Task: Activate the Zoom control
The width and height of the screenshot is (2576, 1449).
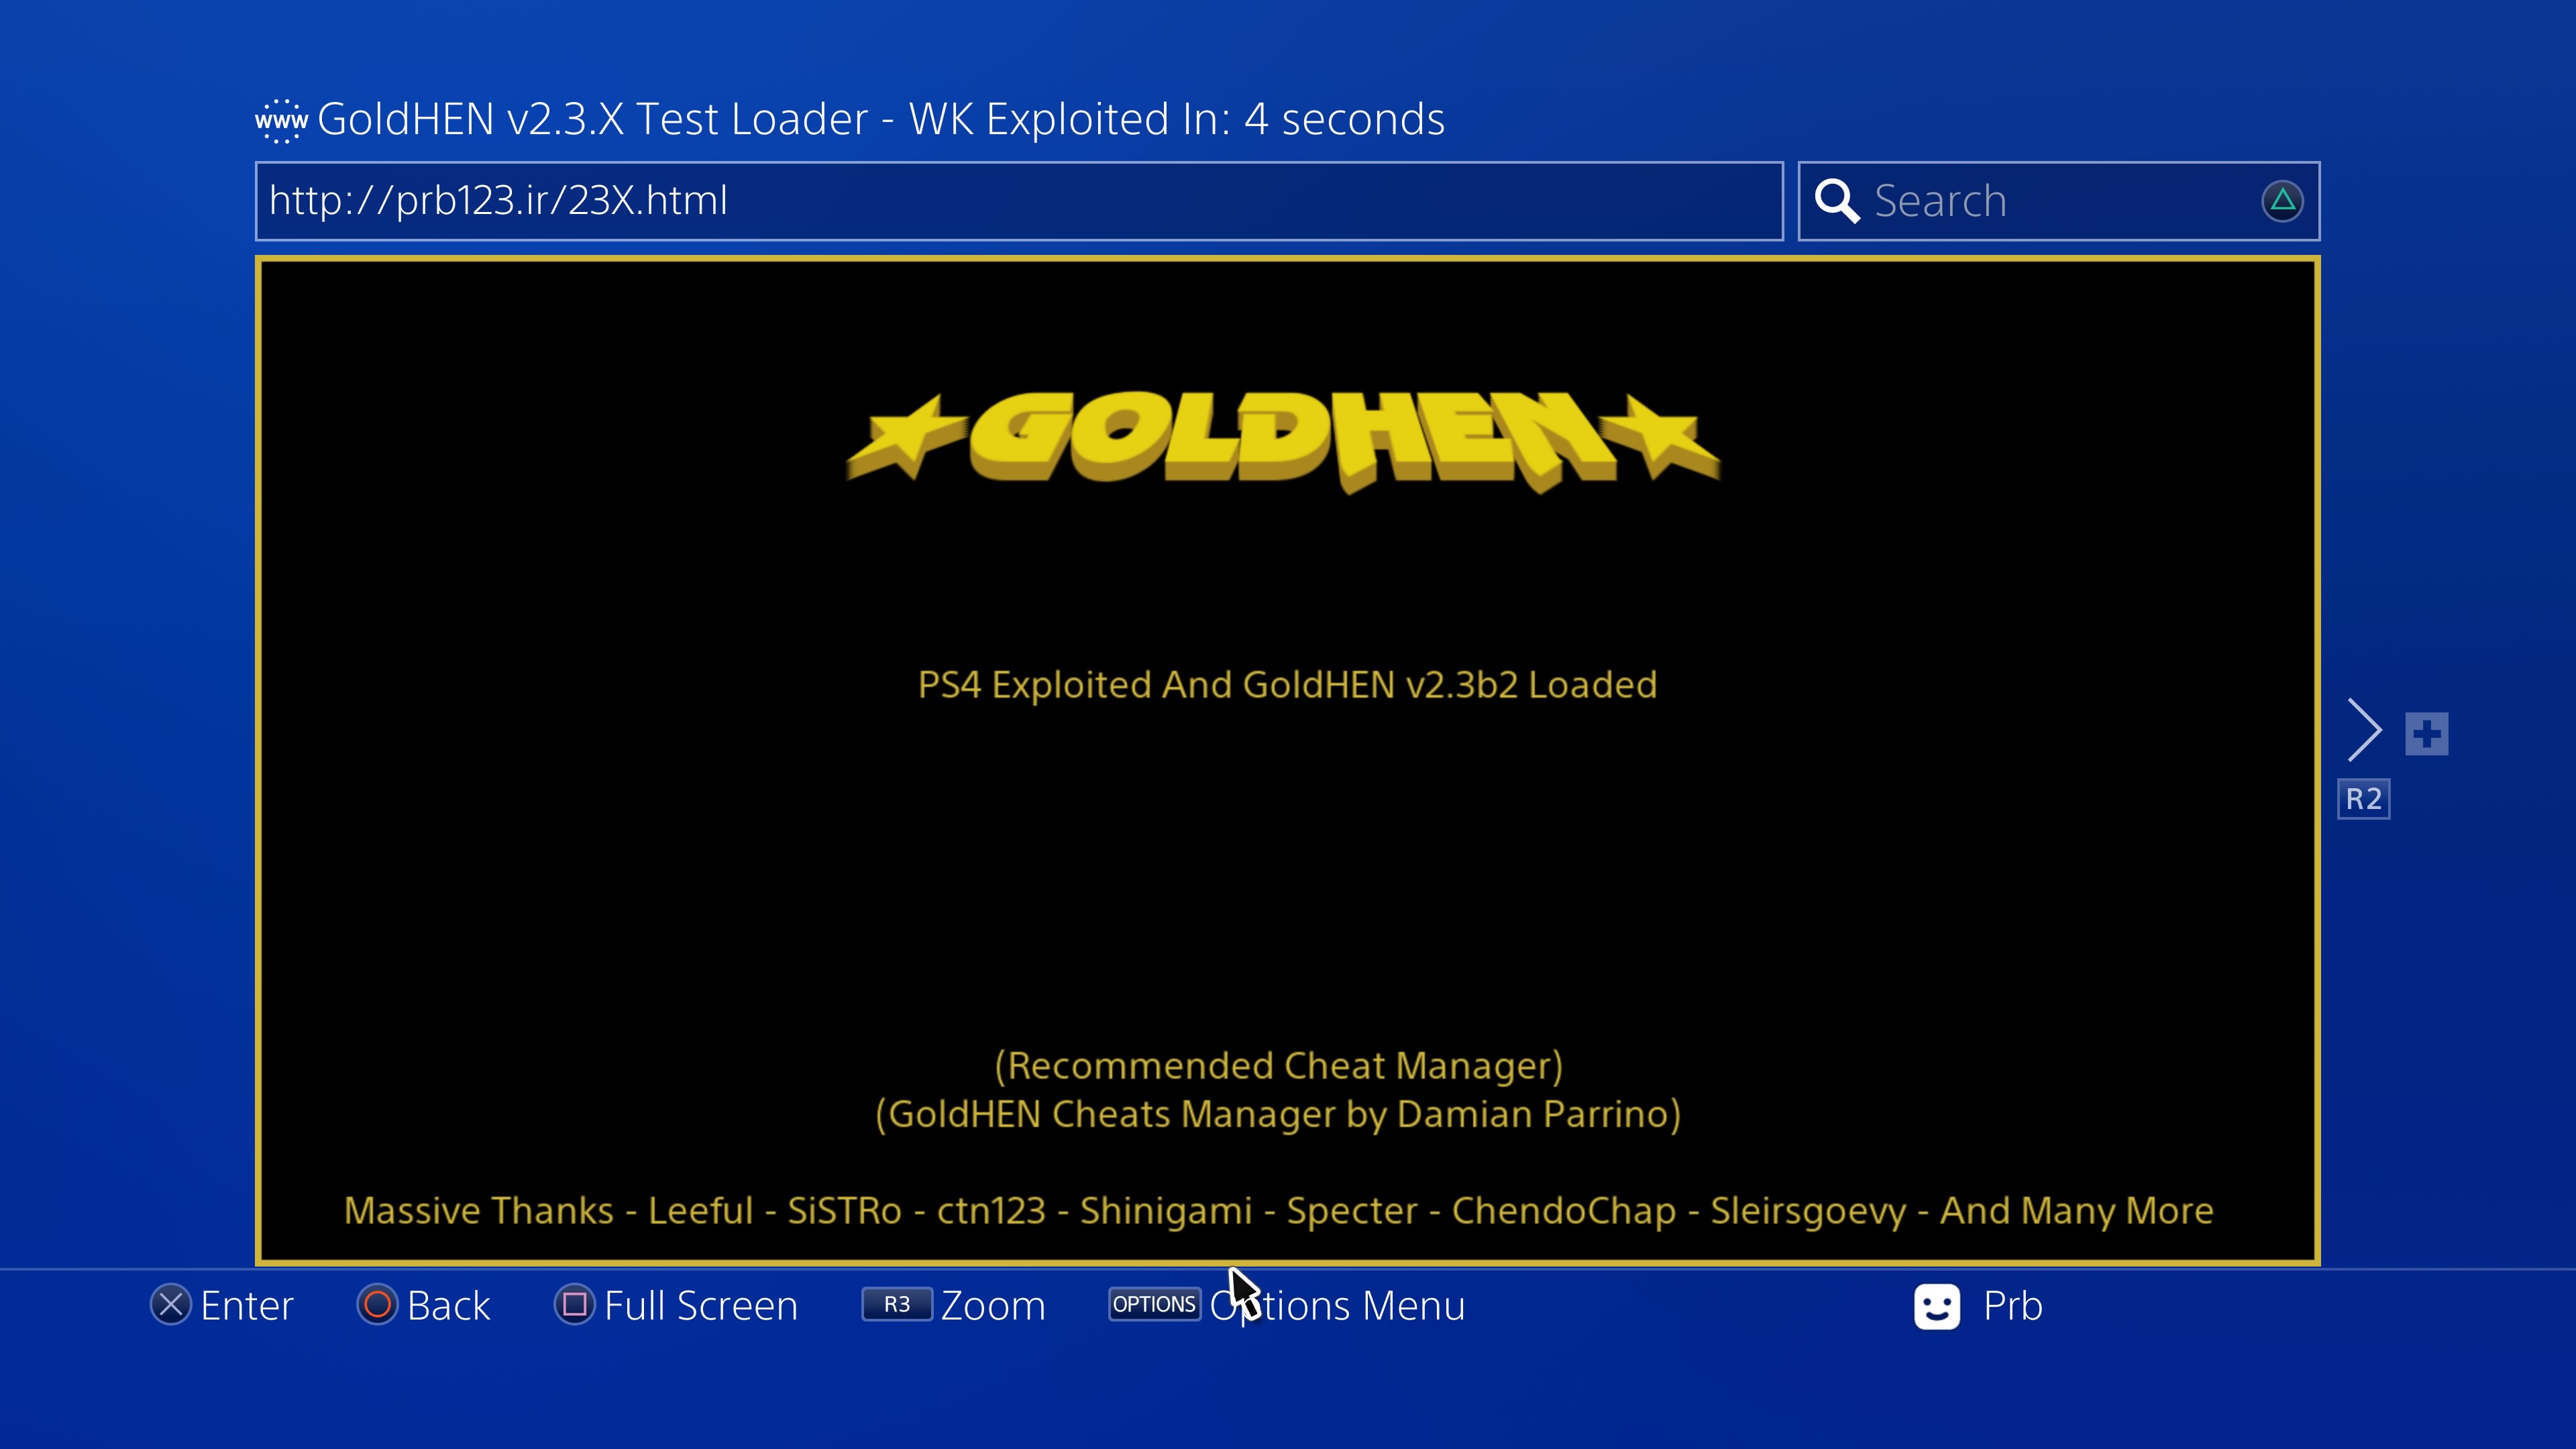Action: (993, 1306)
